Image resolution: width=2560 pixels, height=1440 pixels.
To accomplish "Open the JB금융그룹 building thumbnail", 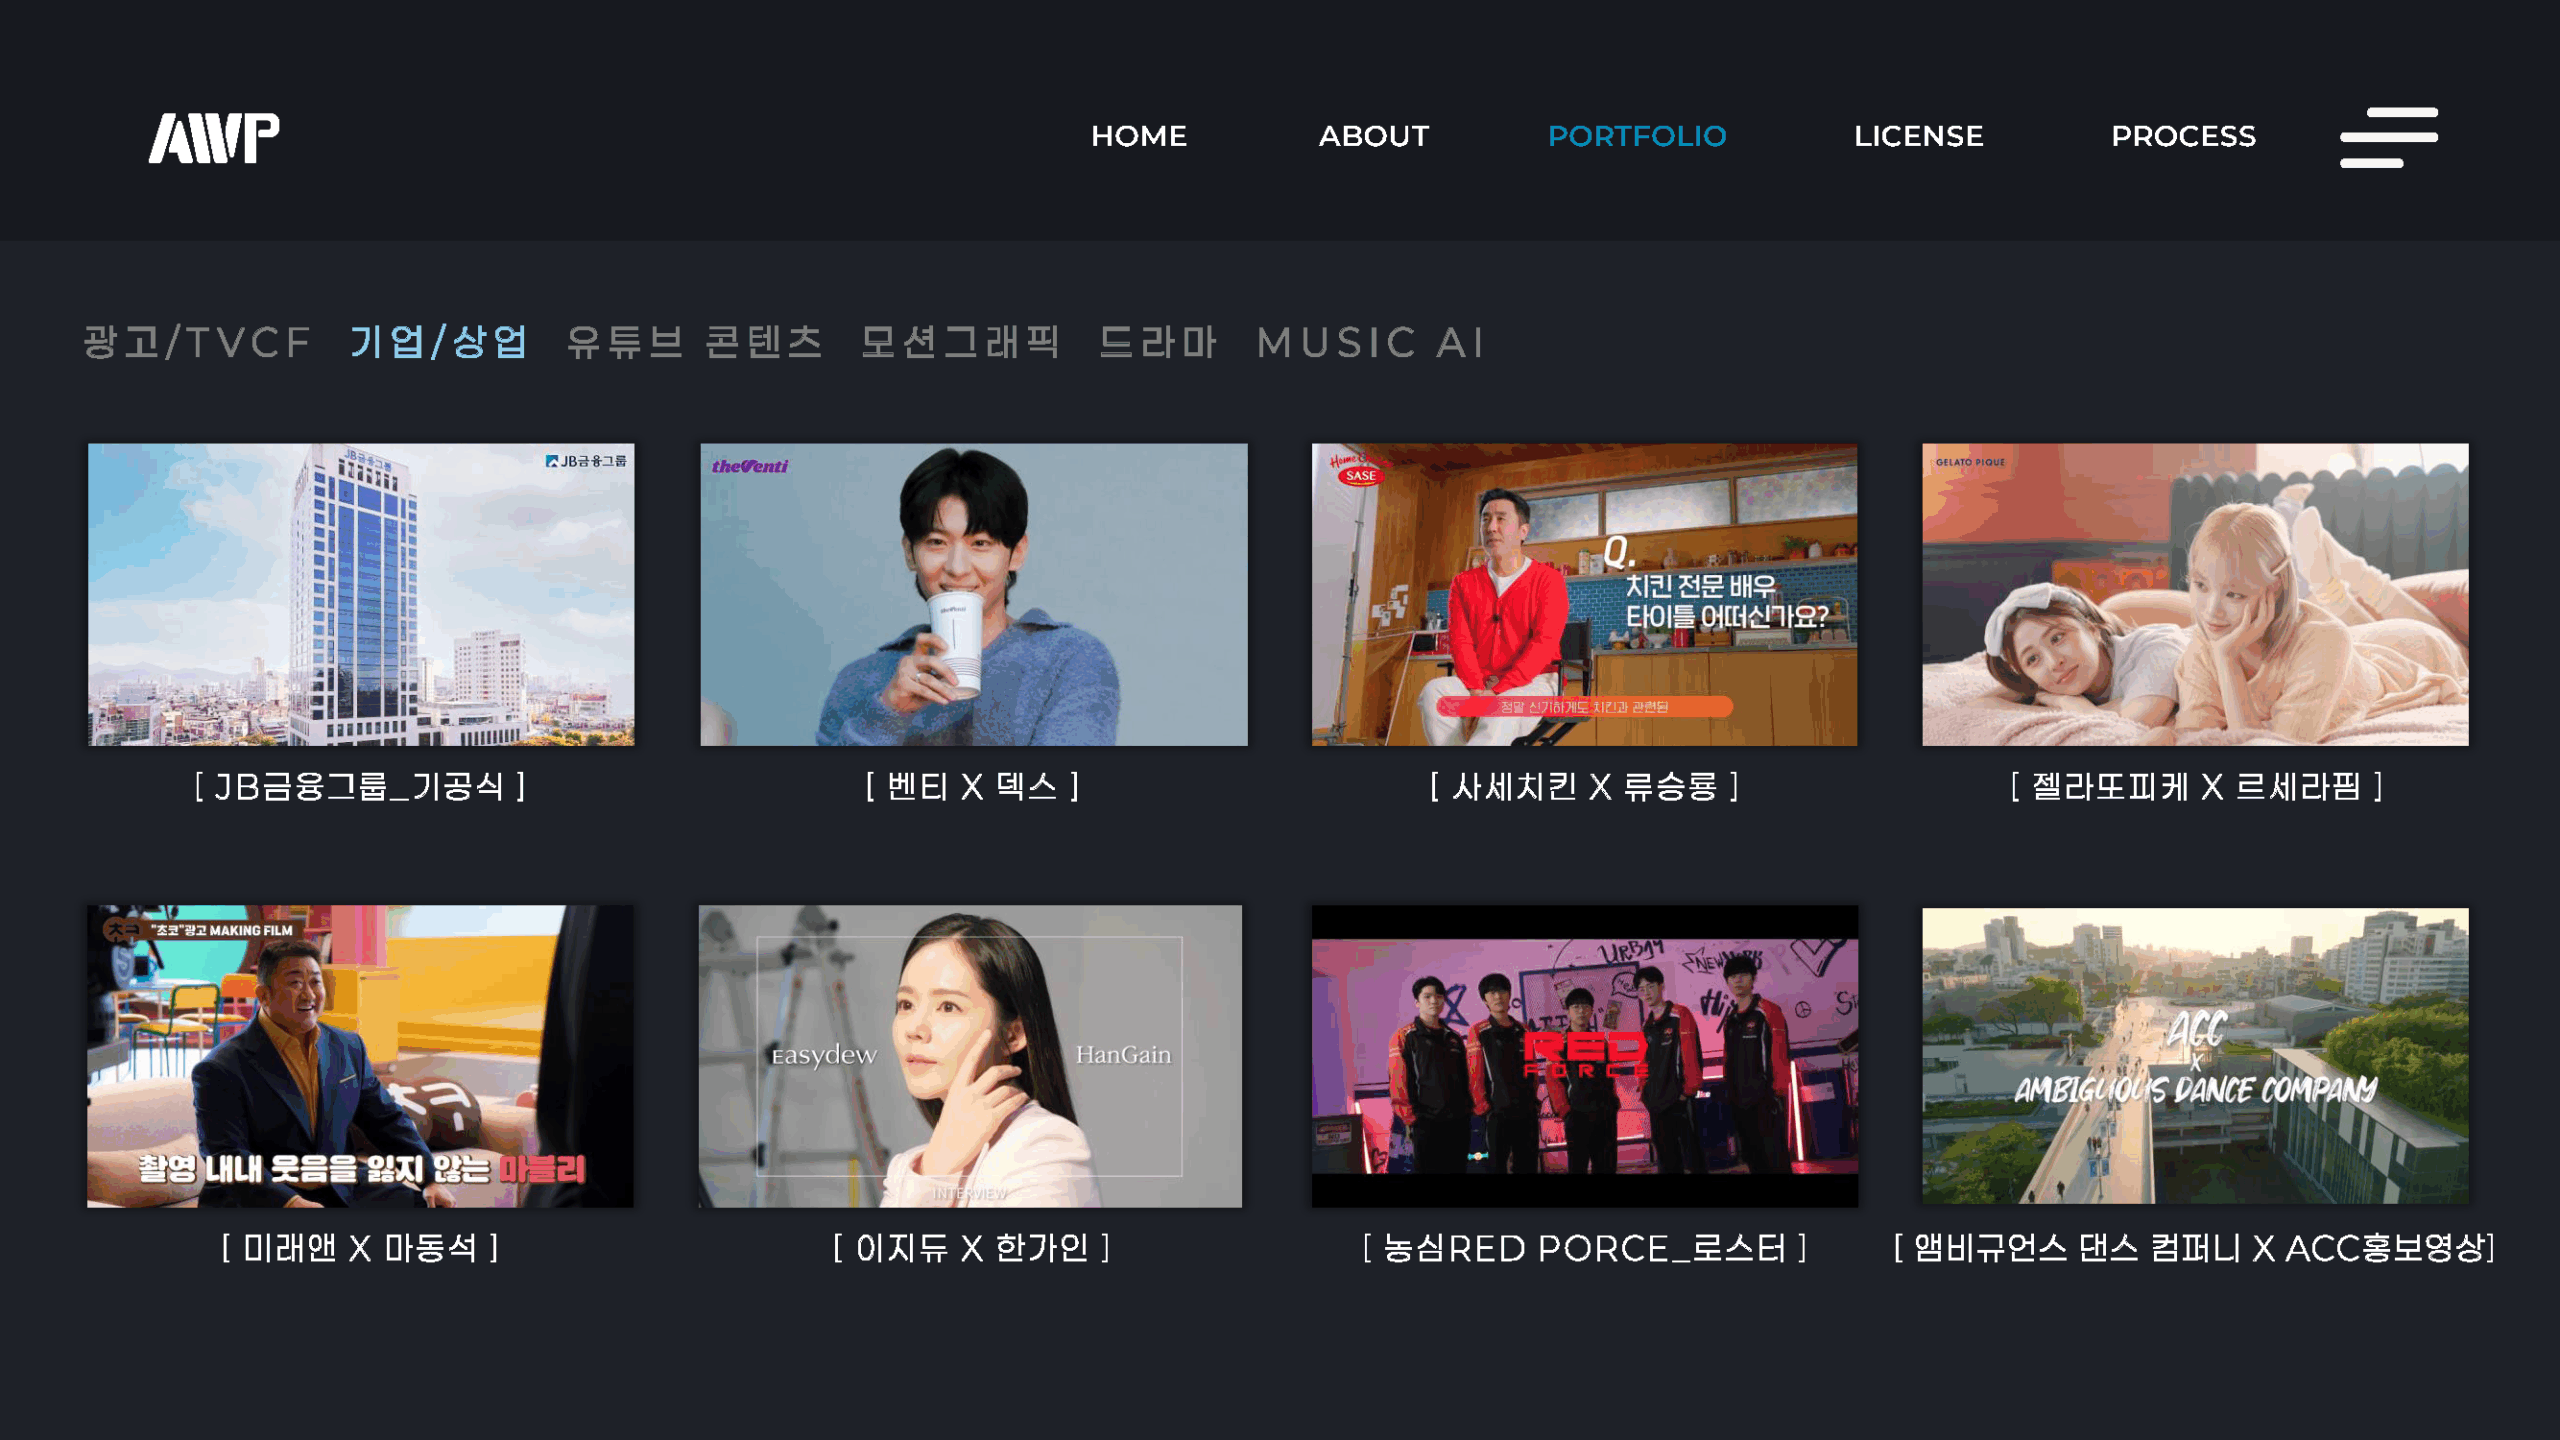I will click(x=361, y=594).
